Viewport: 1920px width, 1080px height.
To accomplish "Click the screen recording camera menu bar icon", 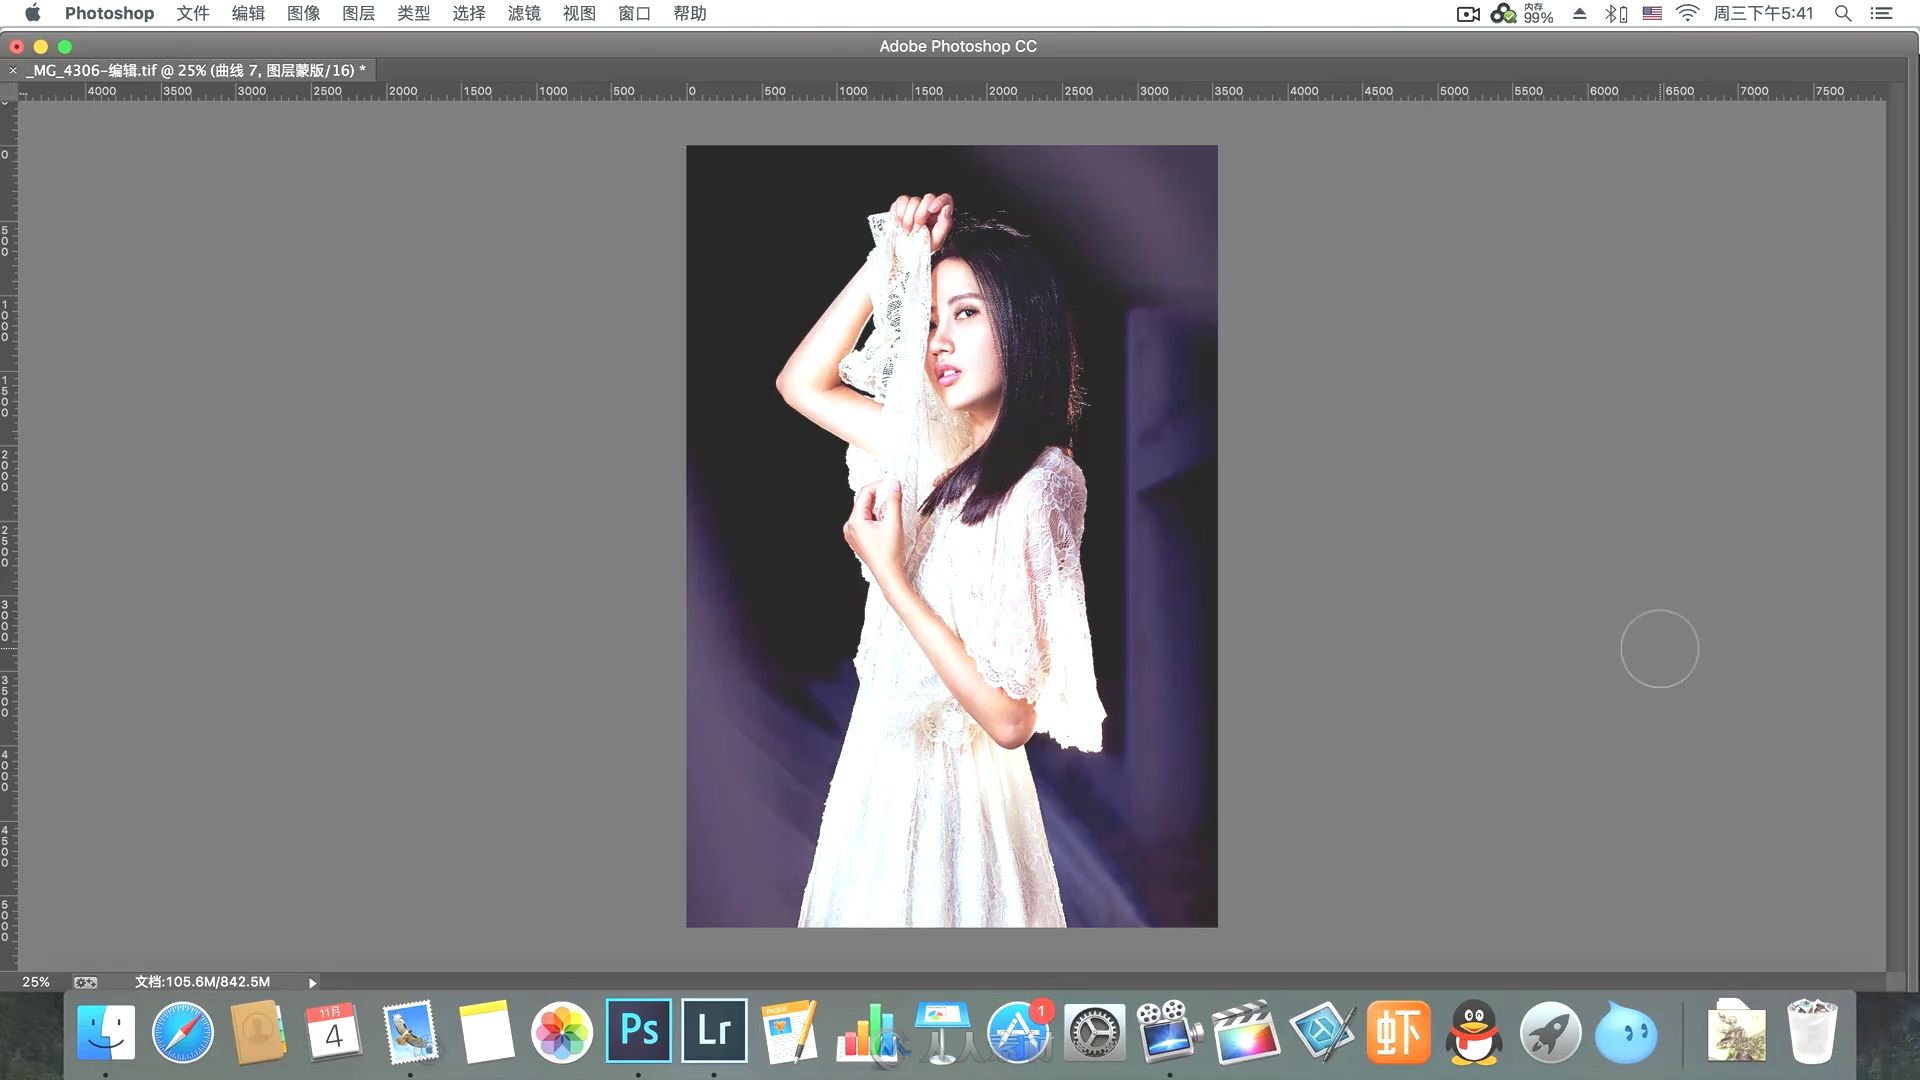I will [1468, 13].
